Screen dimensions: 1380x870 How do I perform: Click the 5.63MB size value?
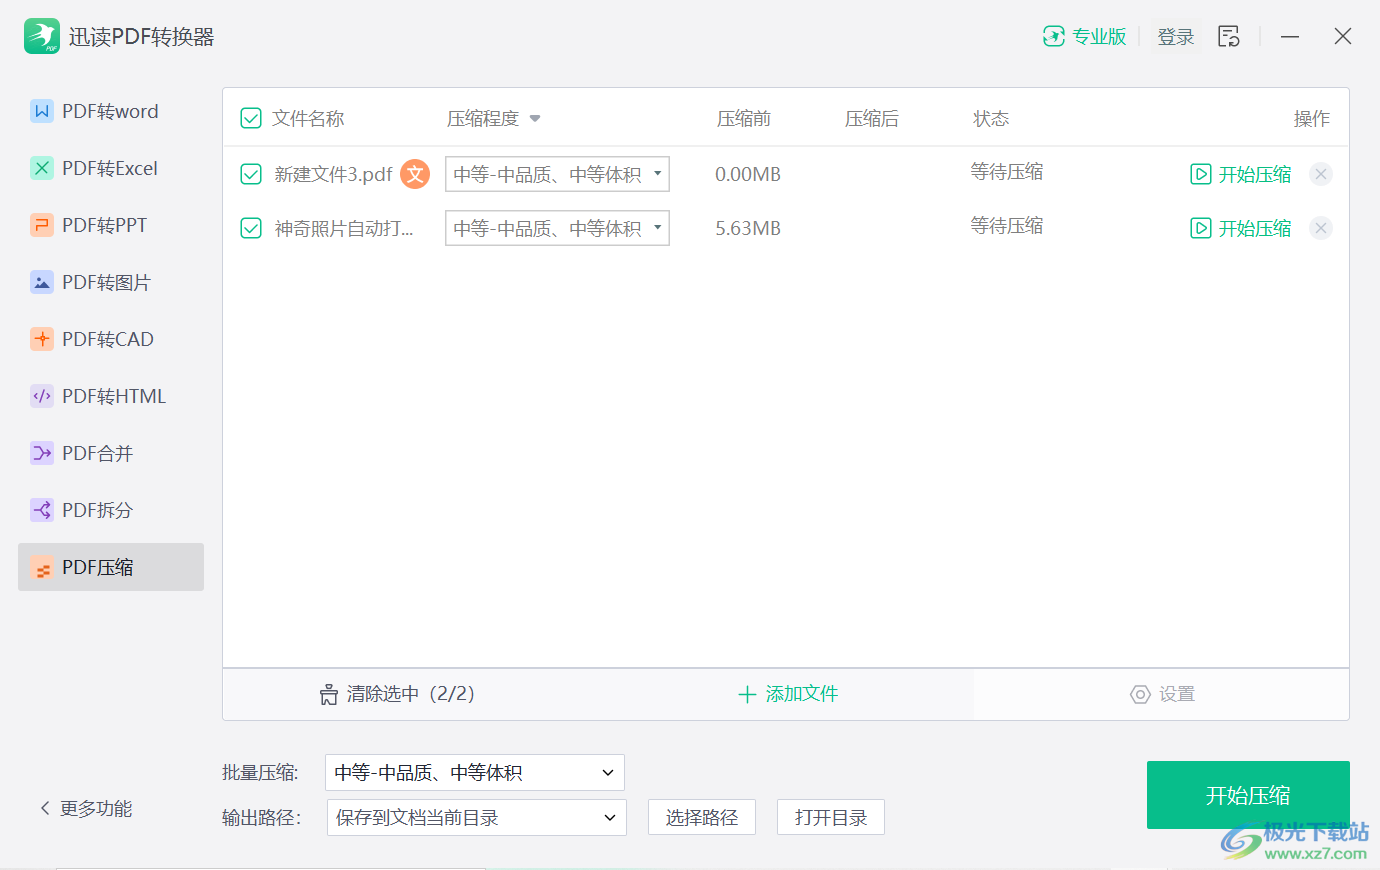[748, 229]
